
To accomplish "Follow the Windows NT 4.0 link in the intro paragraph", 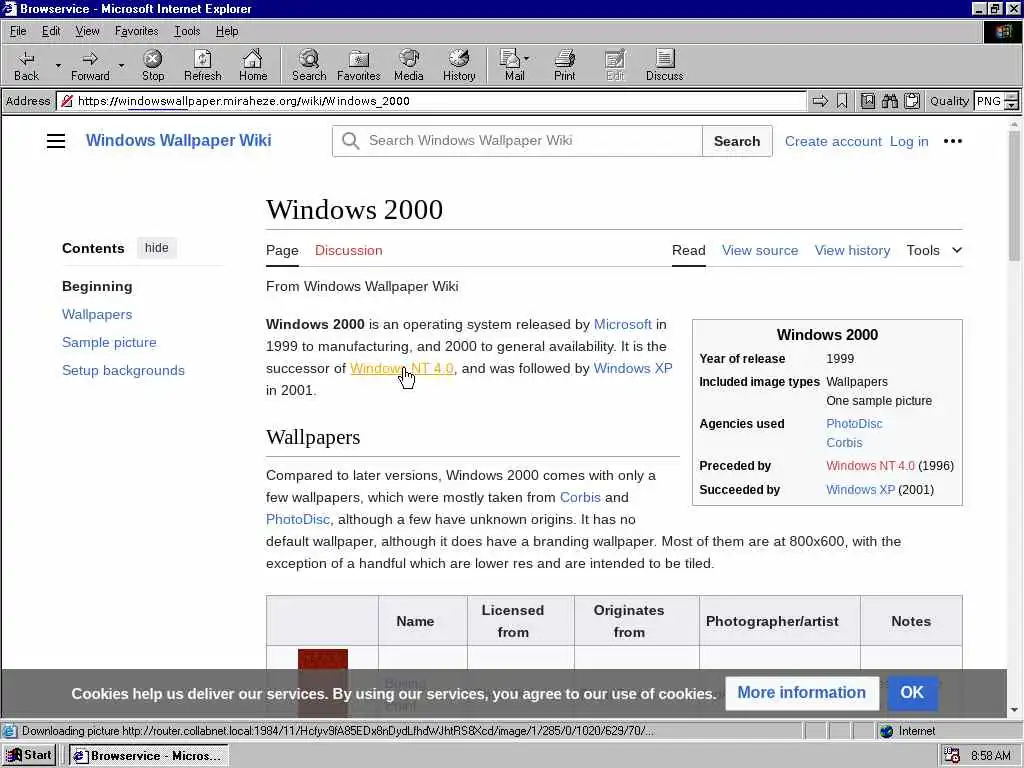I will [402, 368].
